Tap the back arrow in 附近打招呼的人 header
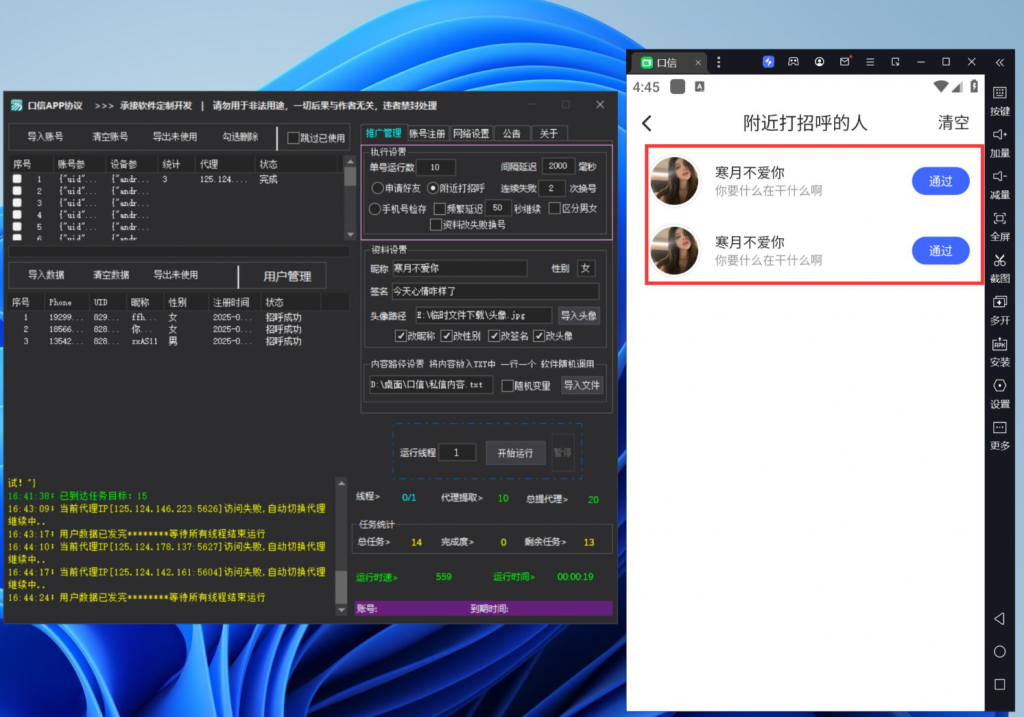 click(x=647, y=123)
